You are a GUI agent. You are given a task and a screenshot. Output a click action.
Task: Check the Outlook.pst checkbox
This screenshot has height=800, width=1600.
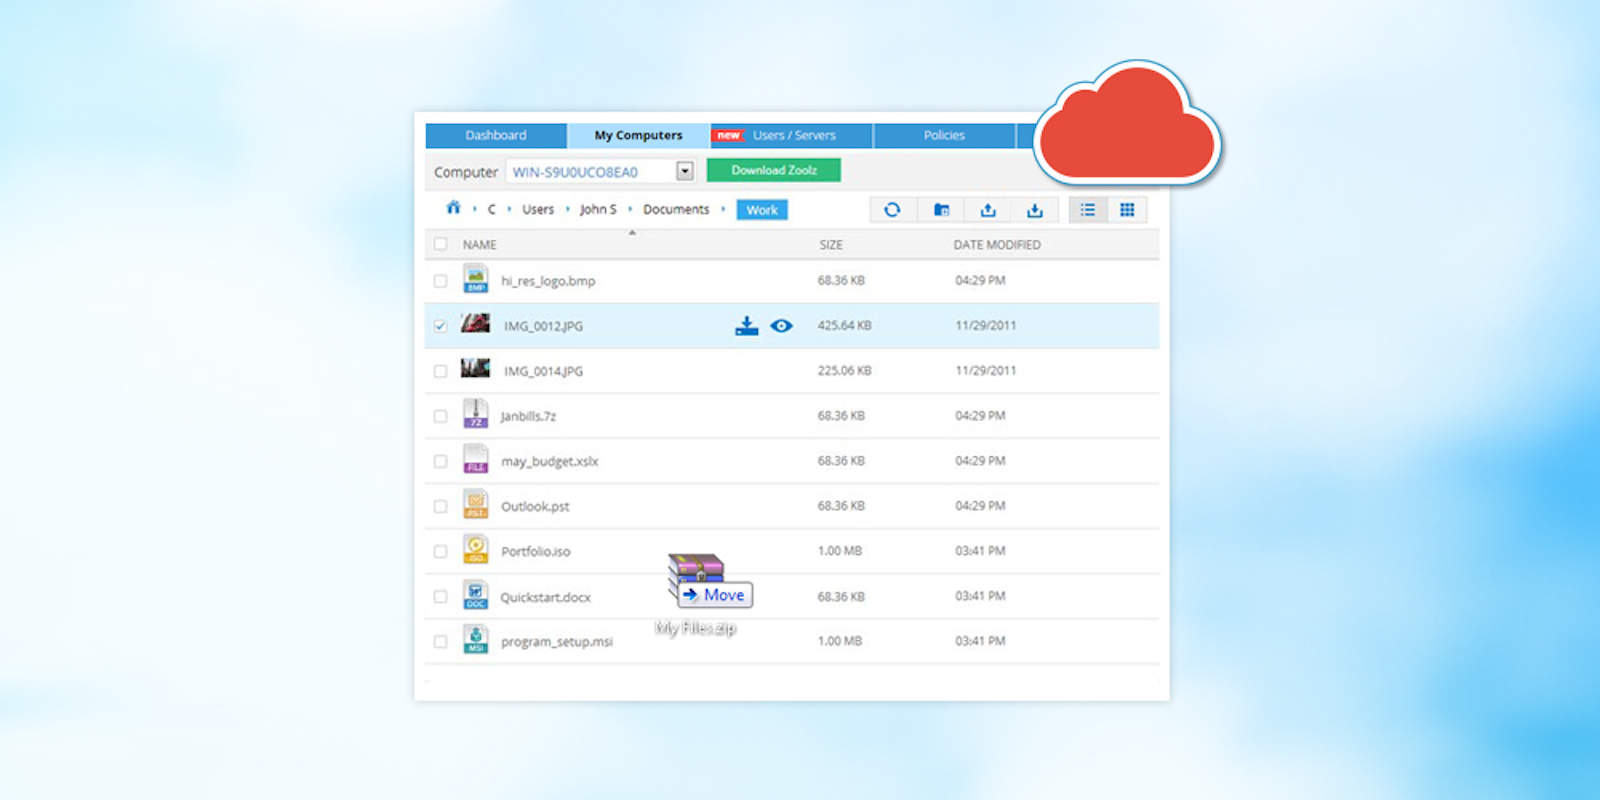tap(440, 506)
